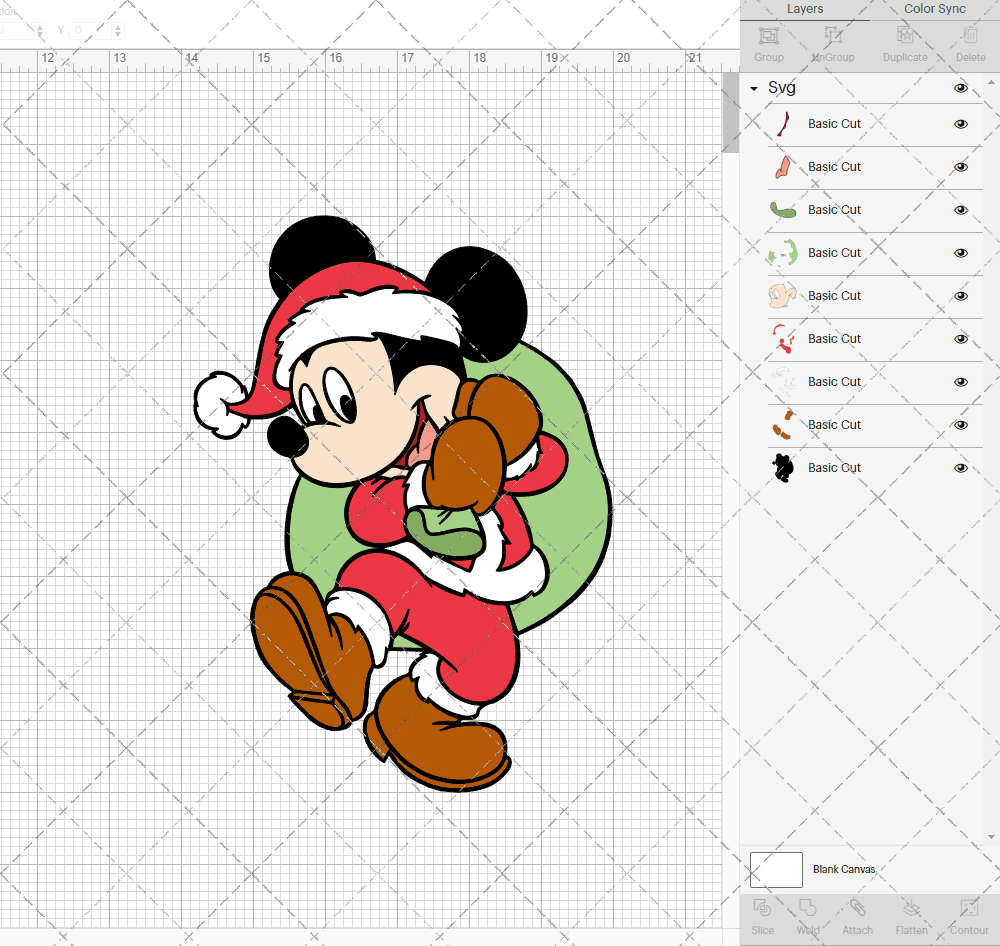Click the Y position stepper arrows
The image size is (1000, 946).
point(118,30)
